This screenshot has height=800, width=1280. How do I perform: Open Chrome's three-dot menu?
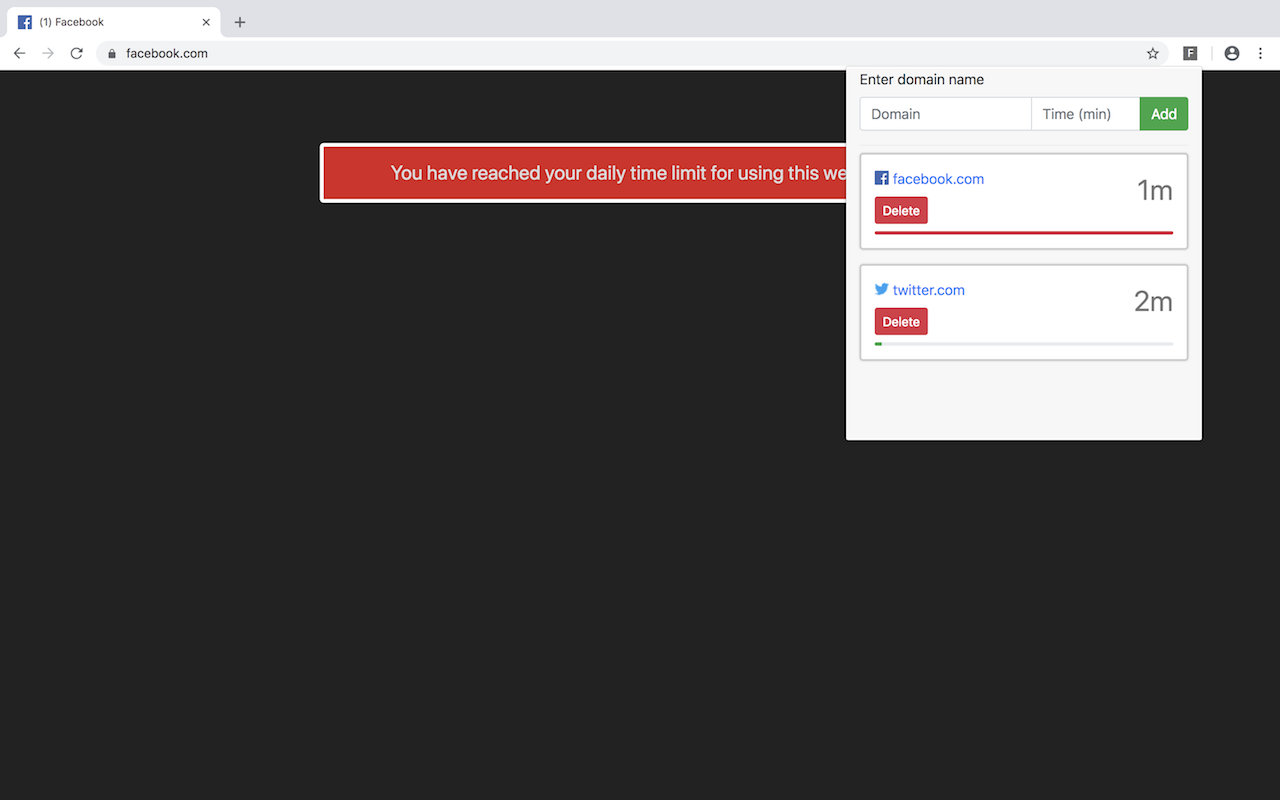pos(1260,53)
